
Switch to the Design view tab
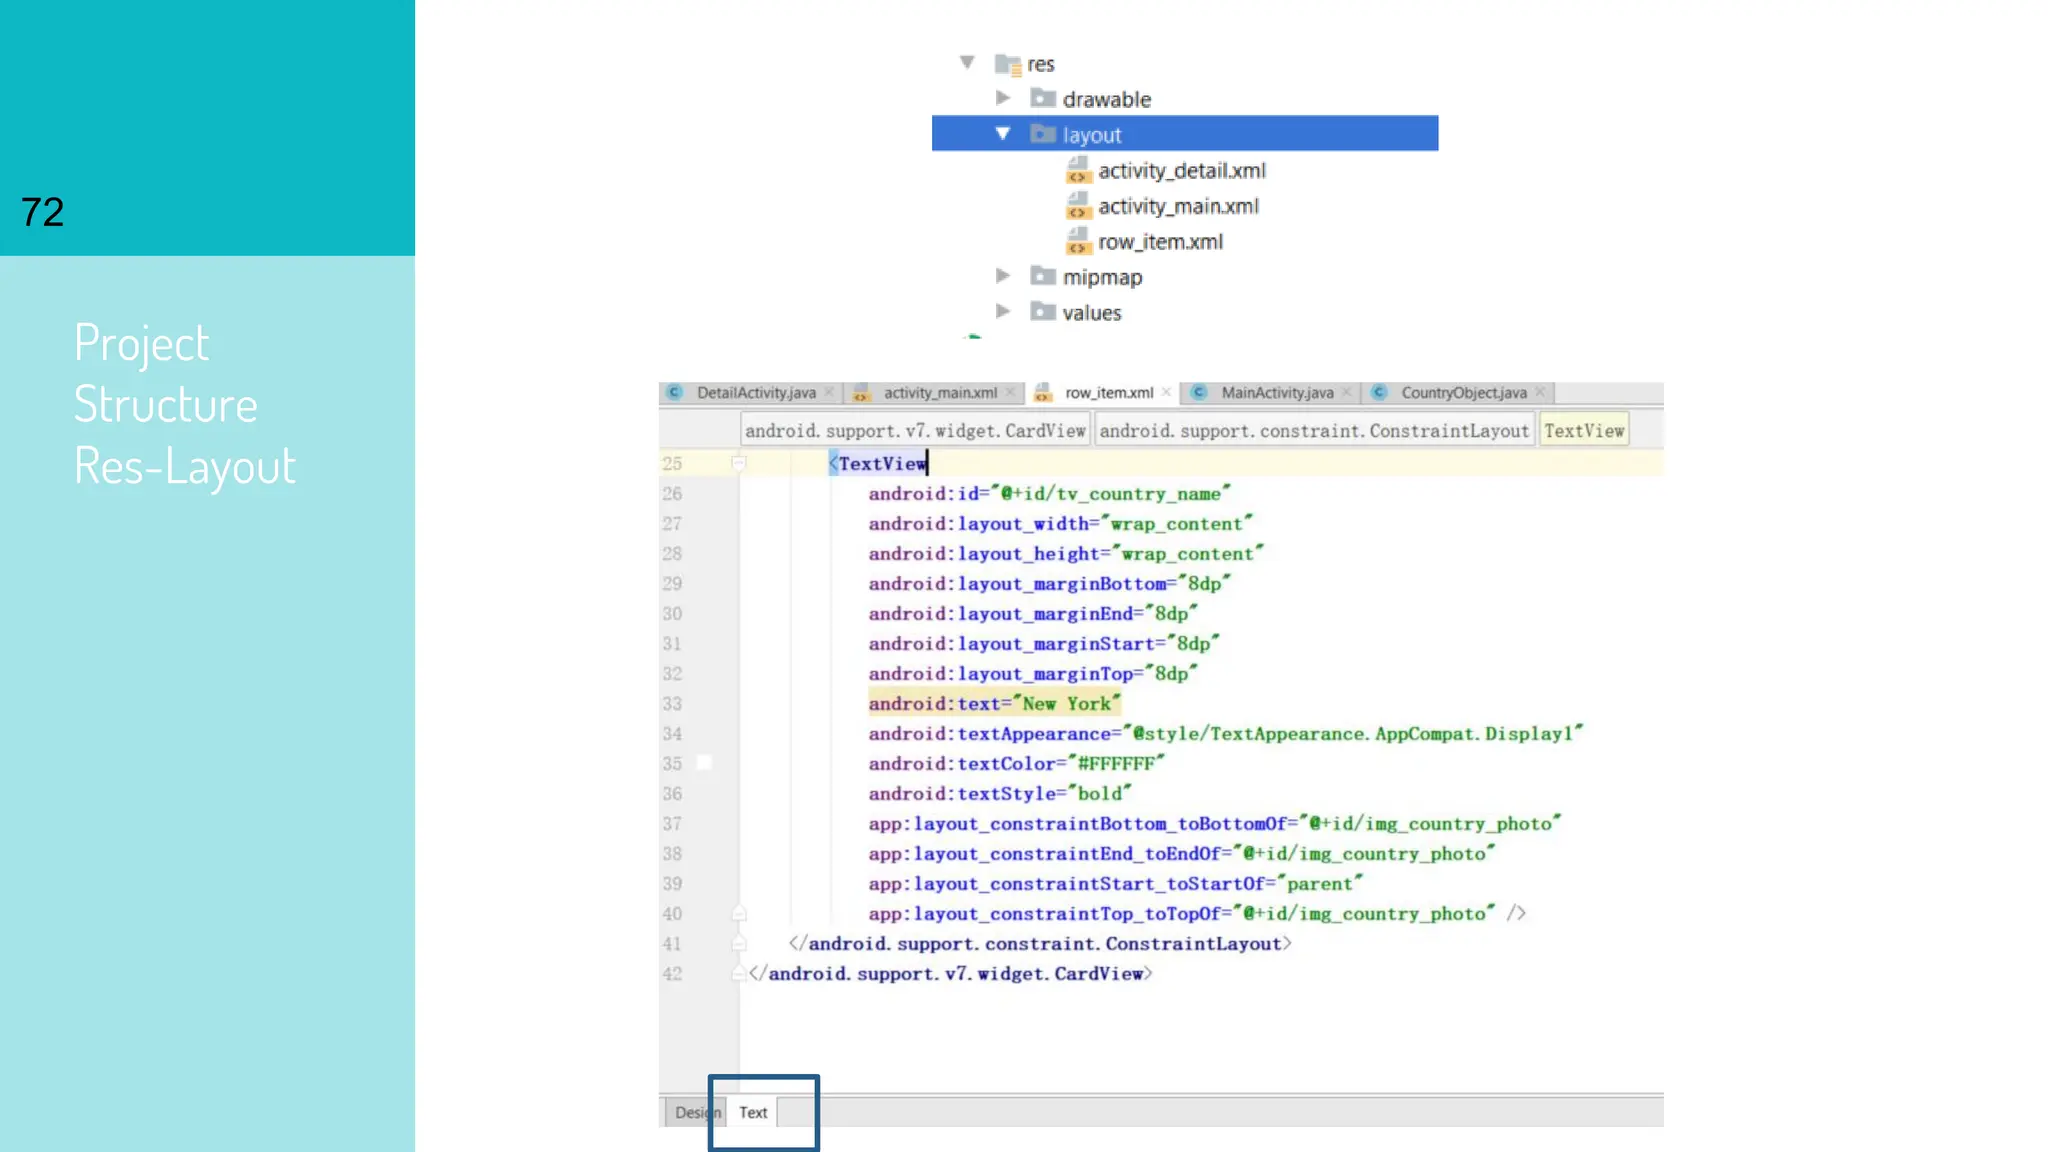click(x=690, y=1112)
